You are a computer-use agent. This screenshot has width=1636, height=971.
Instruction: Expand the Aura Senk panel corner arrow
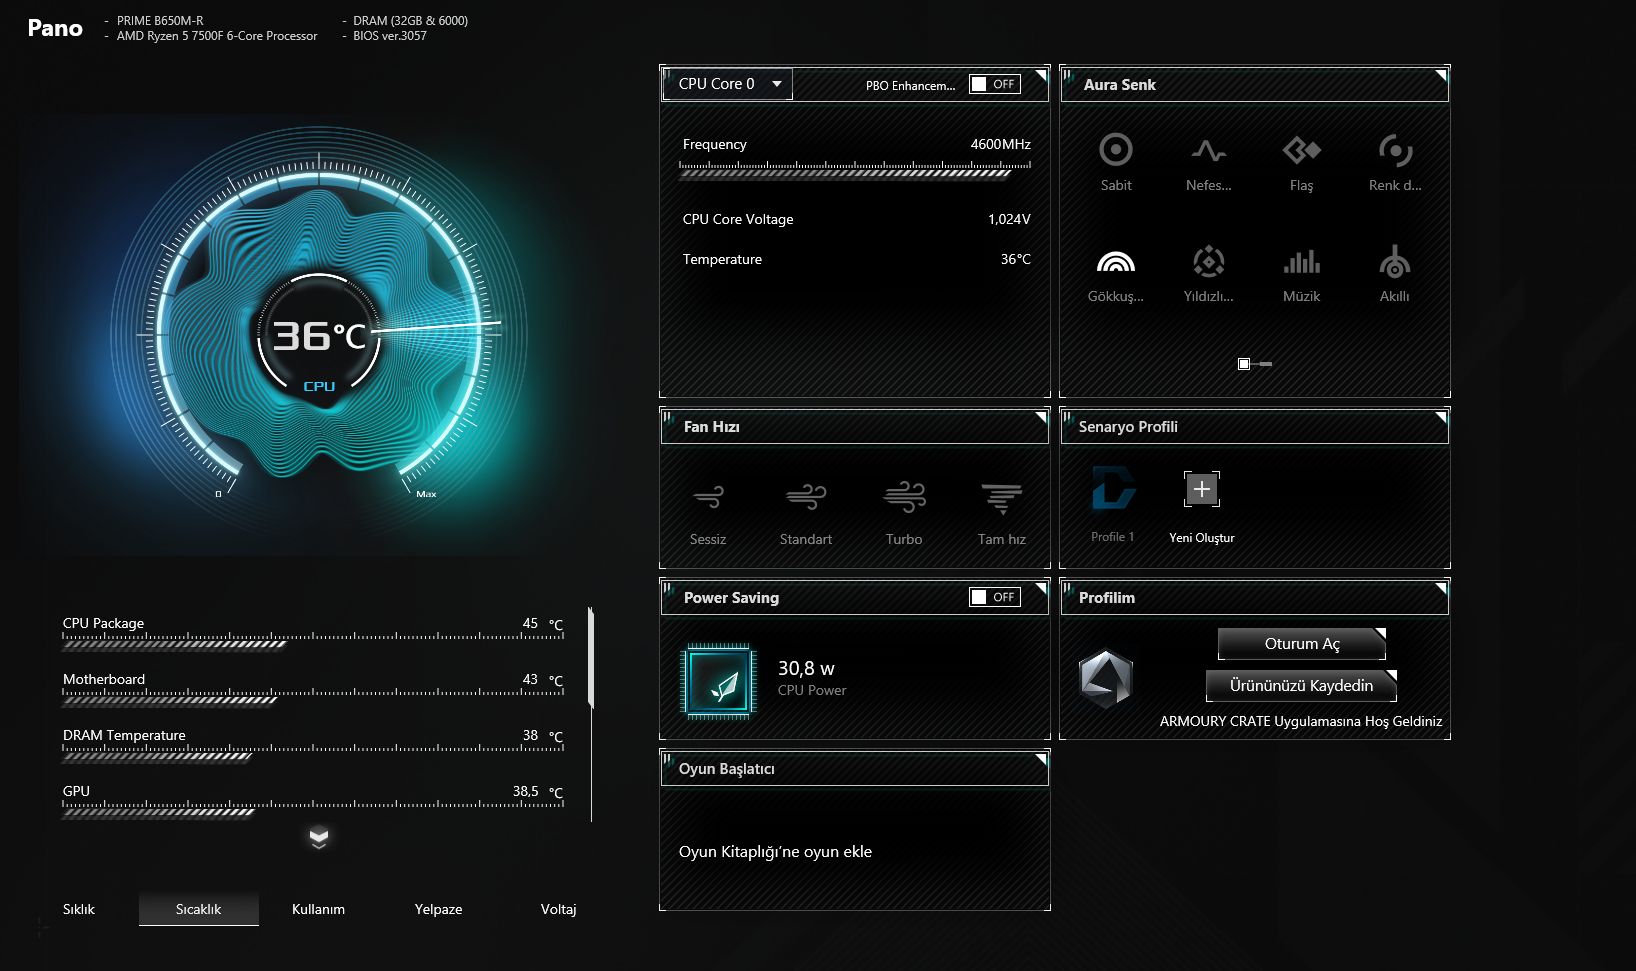click(1440, 75)
